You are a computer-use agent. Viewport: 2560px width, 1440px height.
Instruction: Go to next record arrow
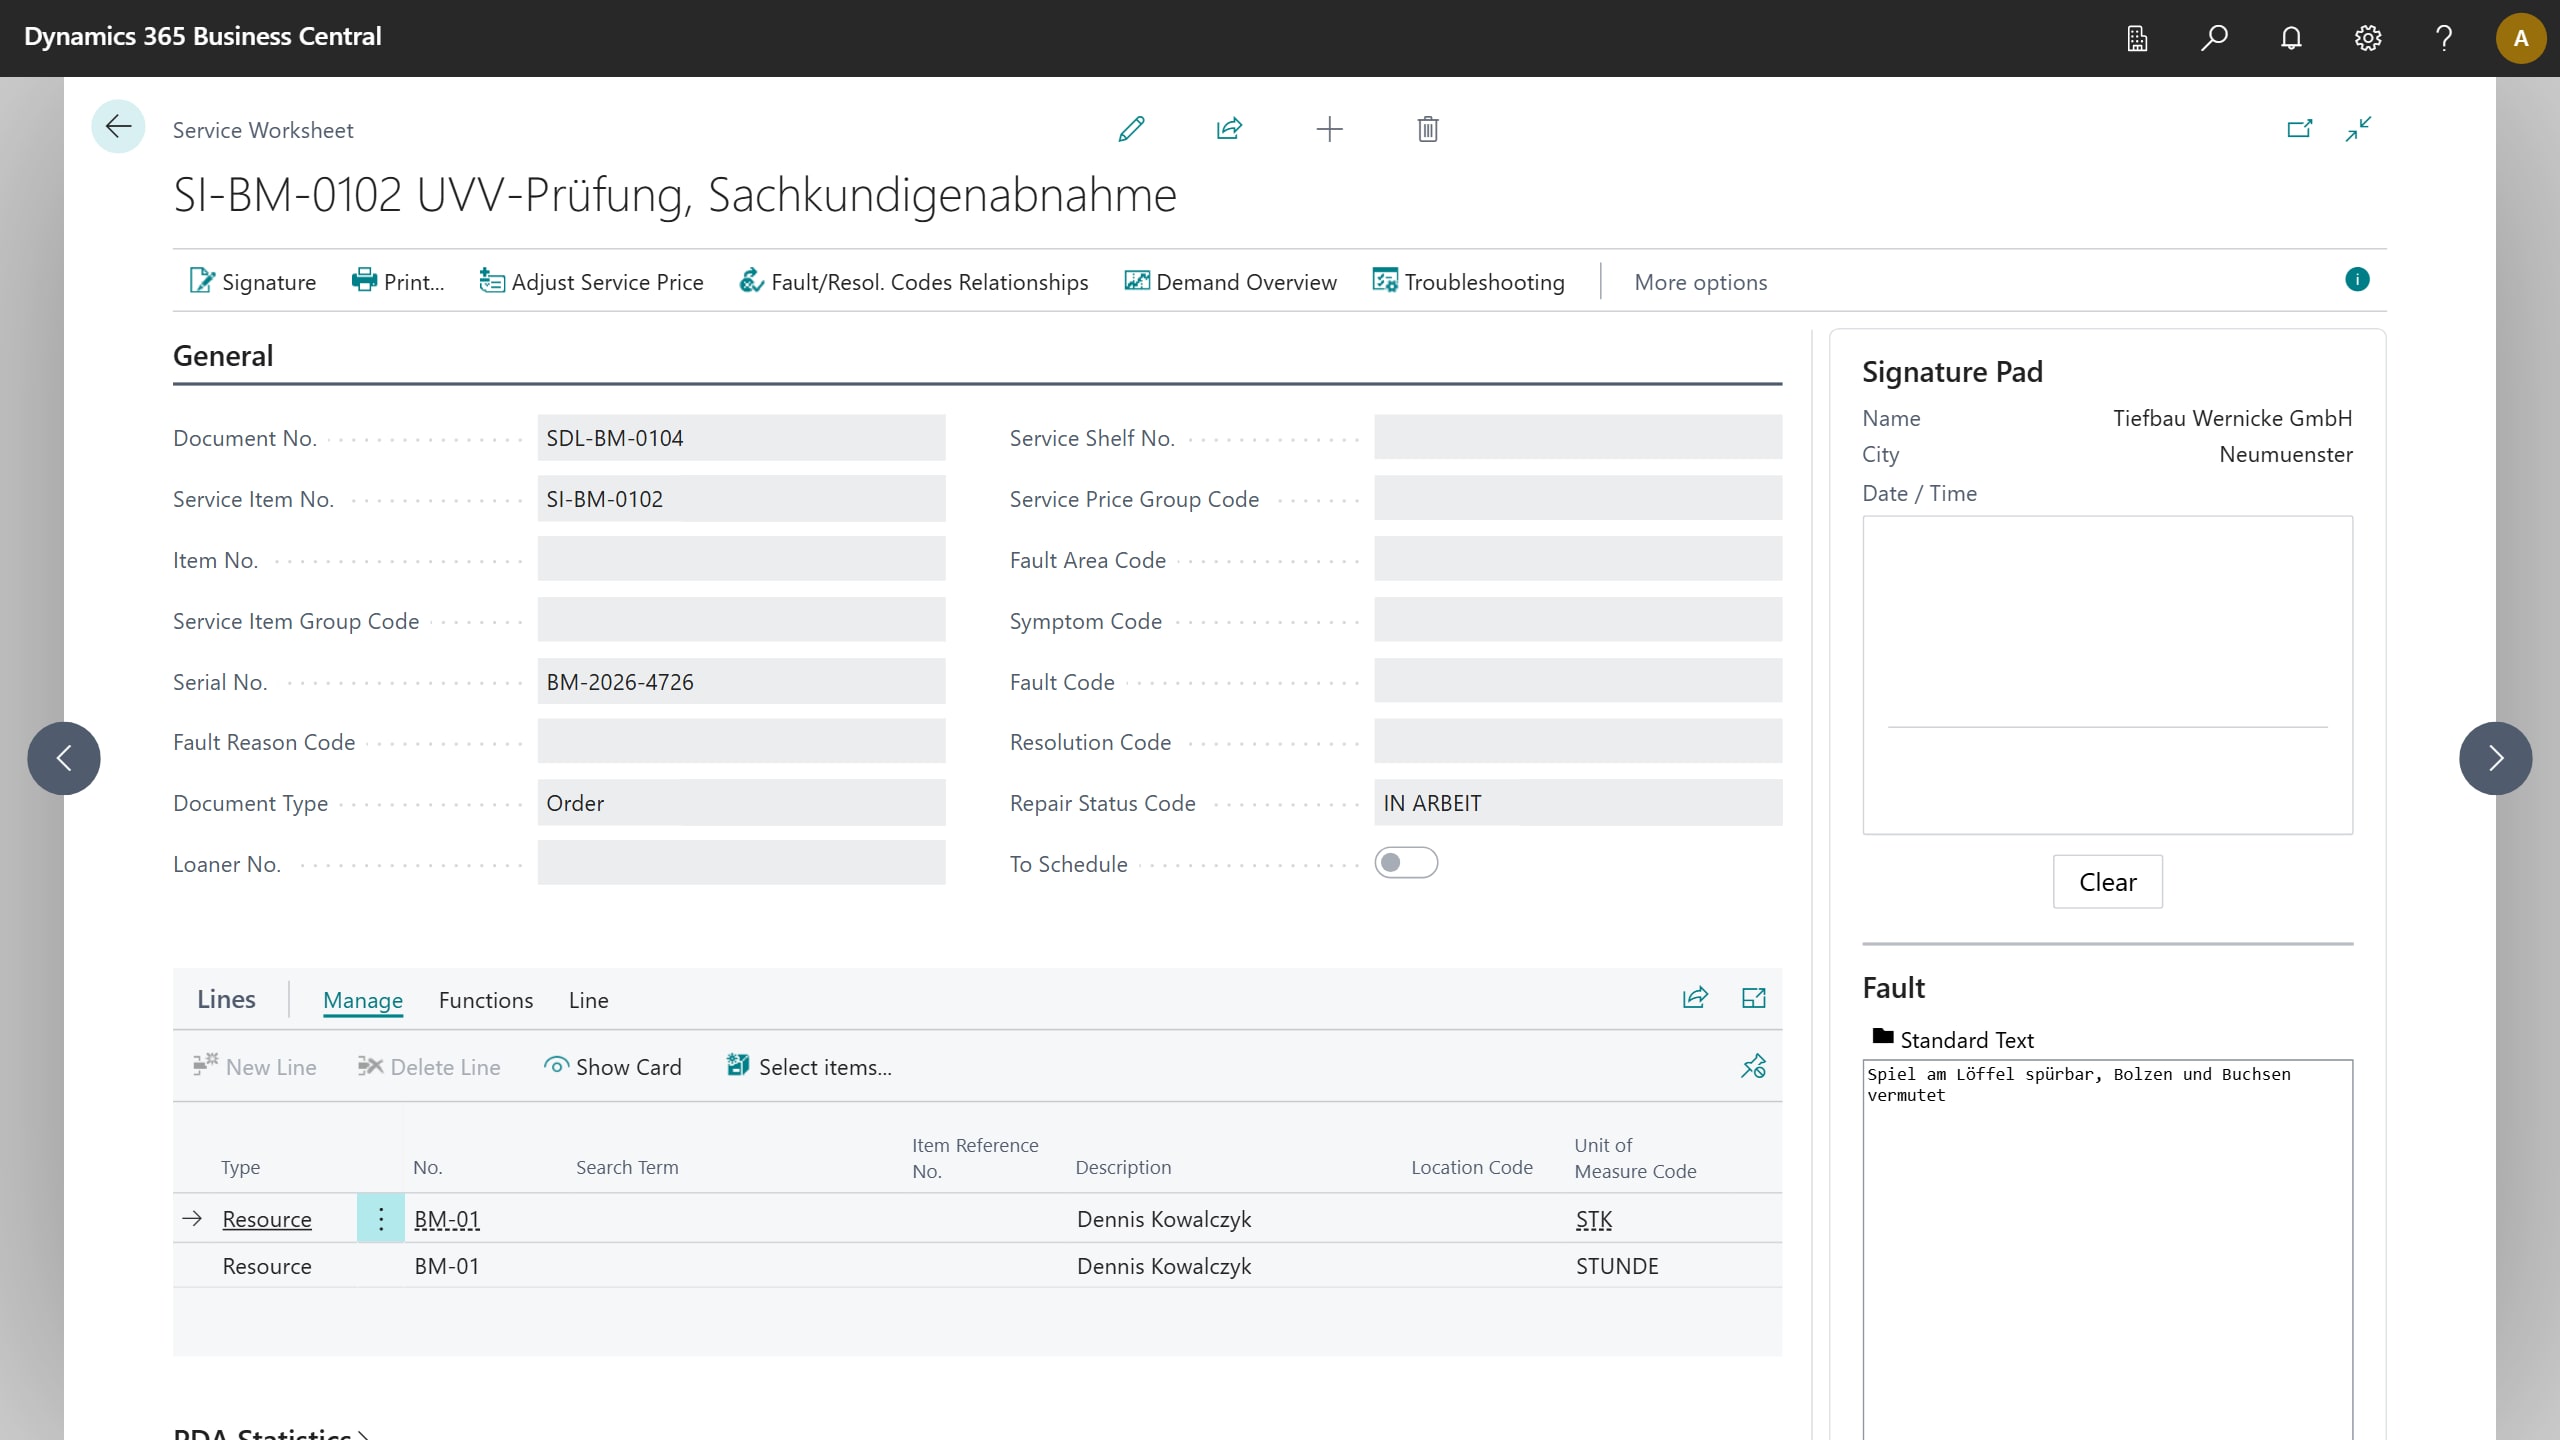coord(2495,758)
